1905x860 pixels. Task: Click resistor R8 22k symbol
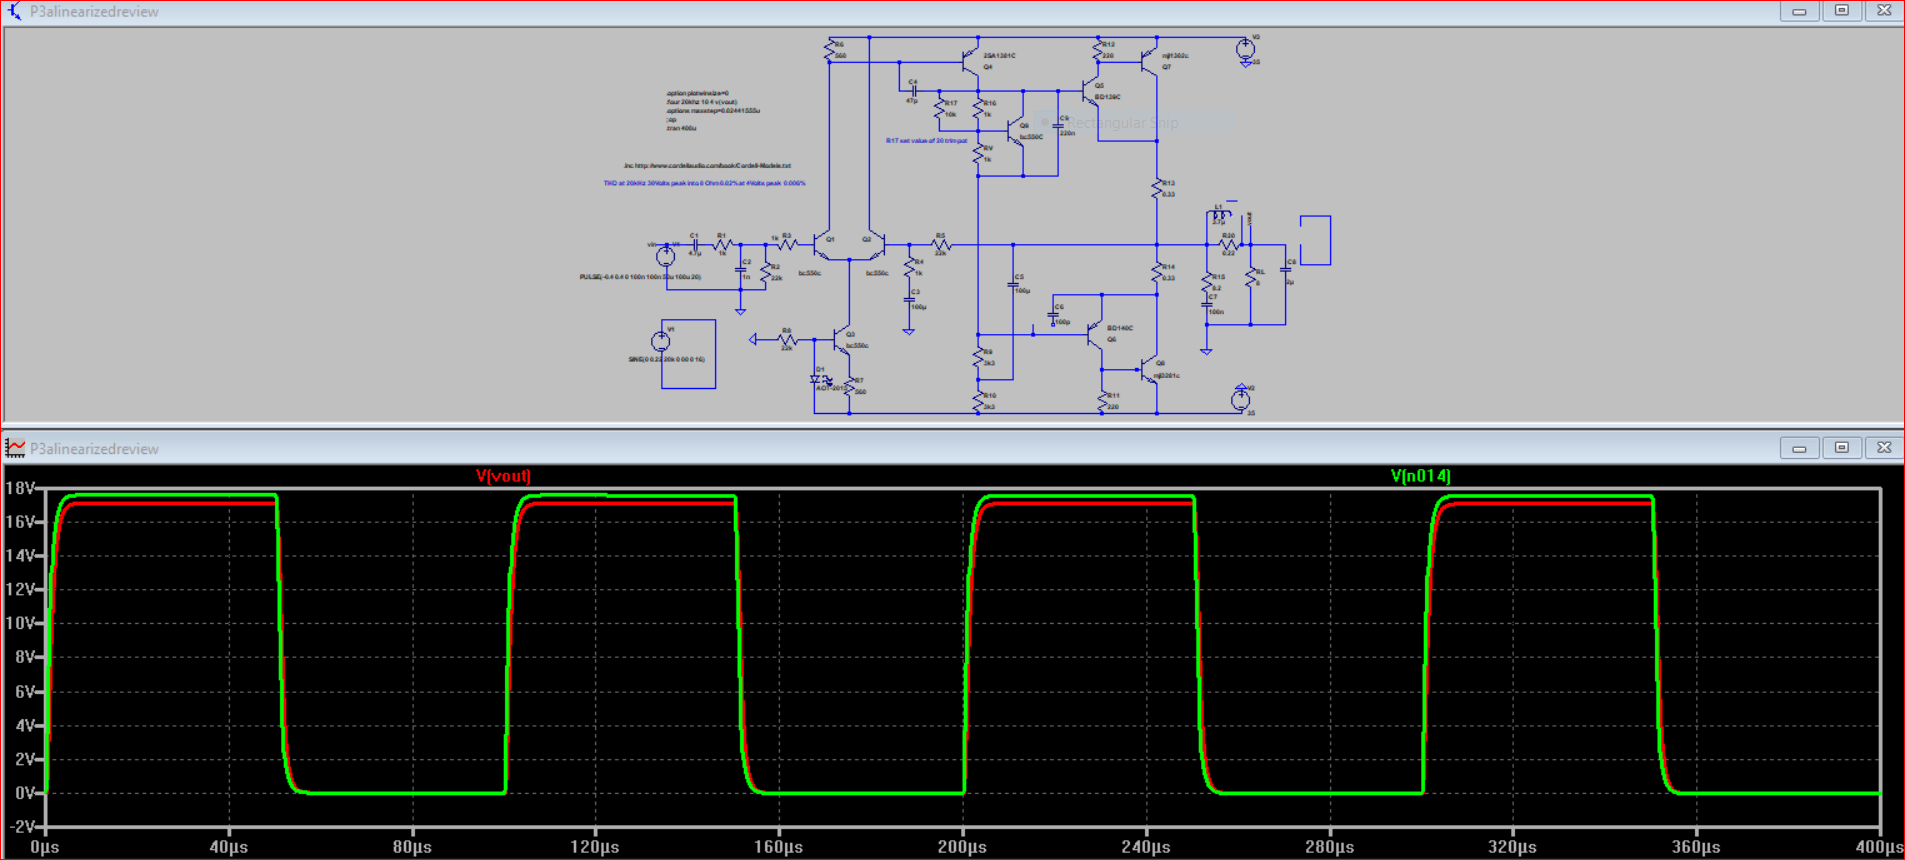(x=787, y=340)
